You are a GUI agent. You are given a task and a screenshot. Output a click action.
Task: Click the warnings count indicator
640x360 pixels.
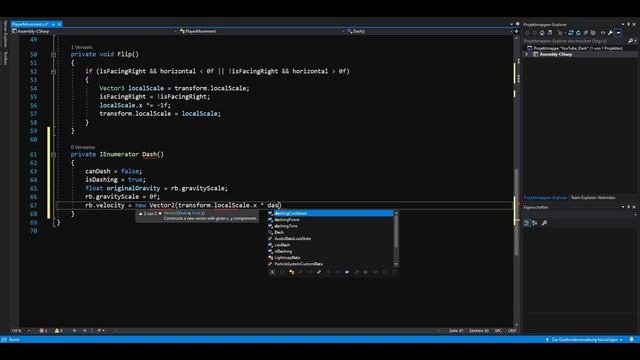click(x=58, y=331)
